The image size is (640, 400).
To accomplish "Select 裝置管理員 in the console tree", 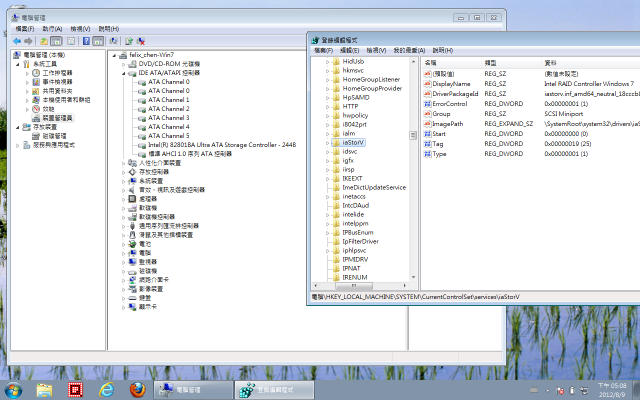I will point(57,118).
